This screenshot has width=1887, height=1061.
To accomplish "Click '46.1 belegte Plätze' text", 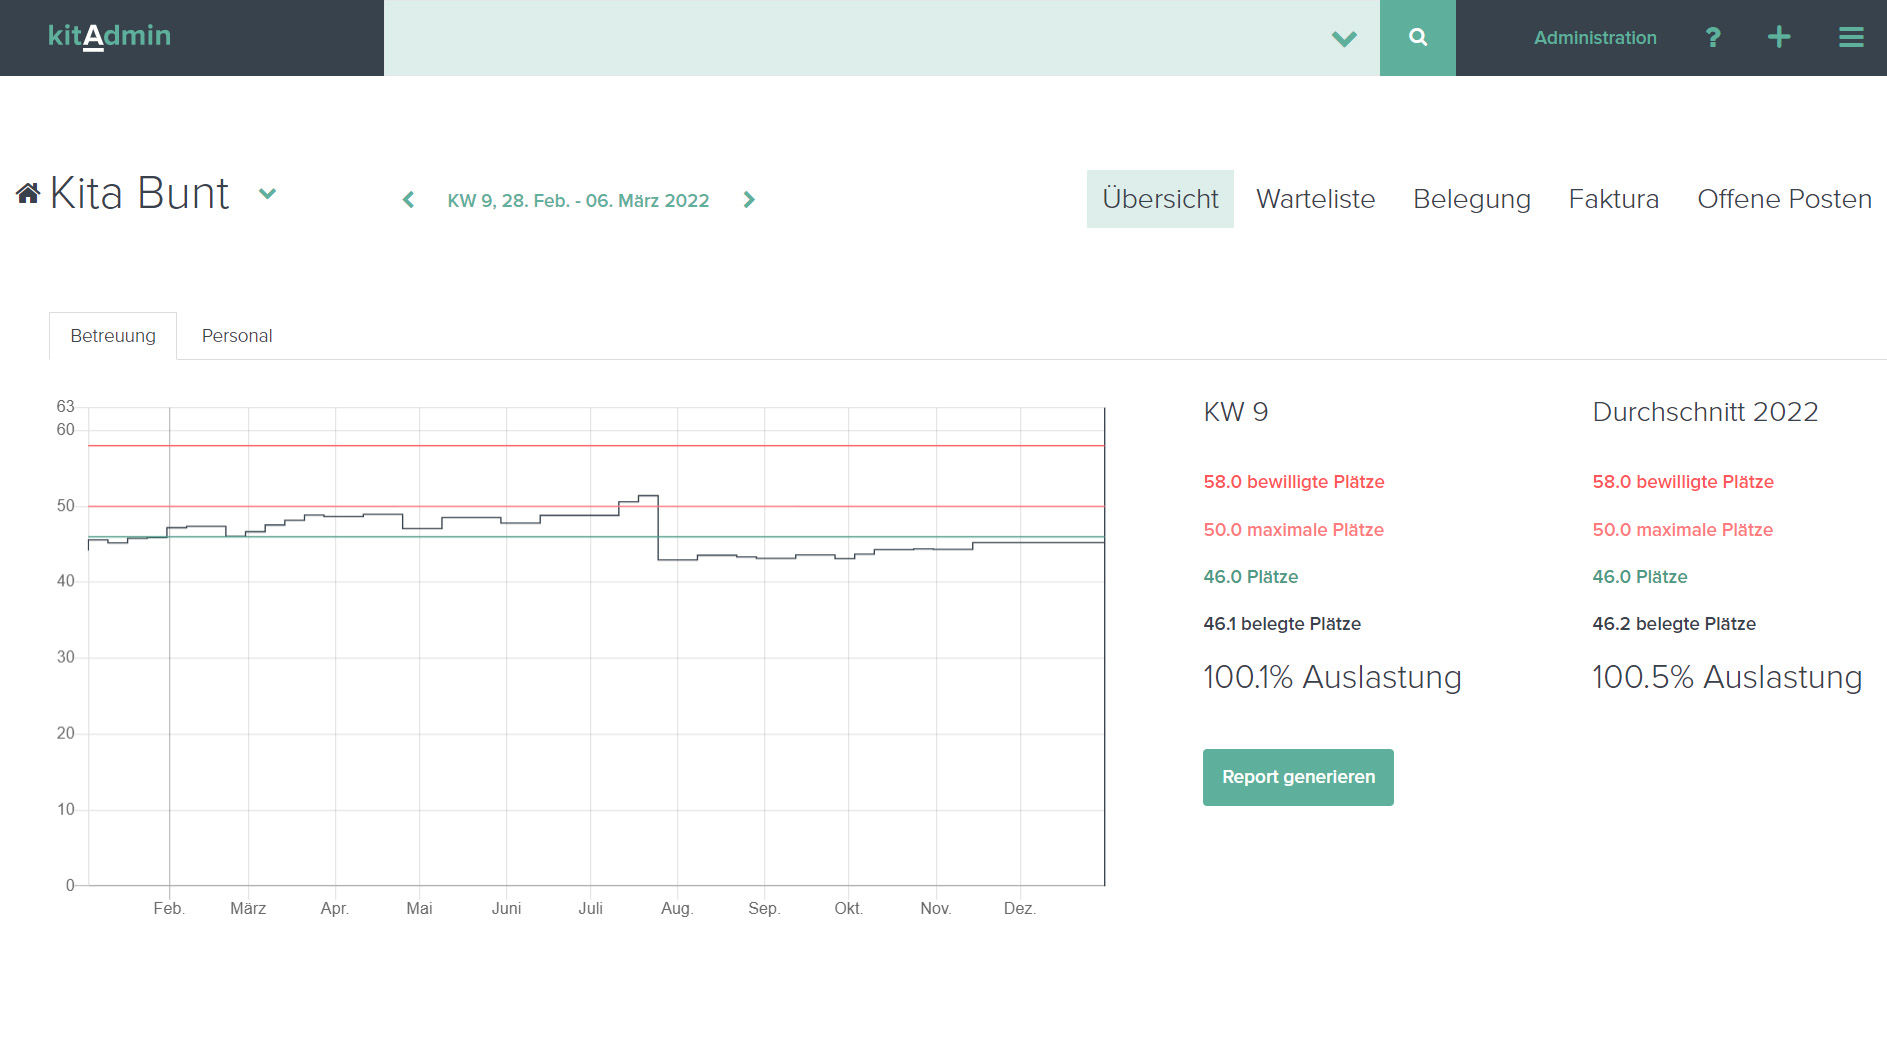I will 1282,624.
